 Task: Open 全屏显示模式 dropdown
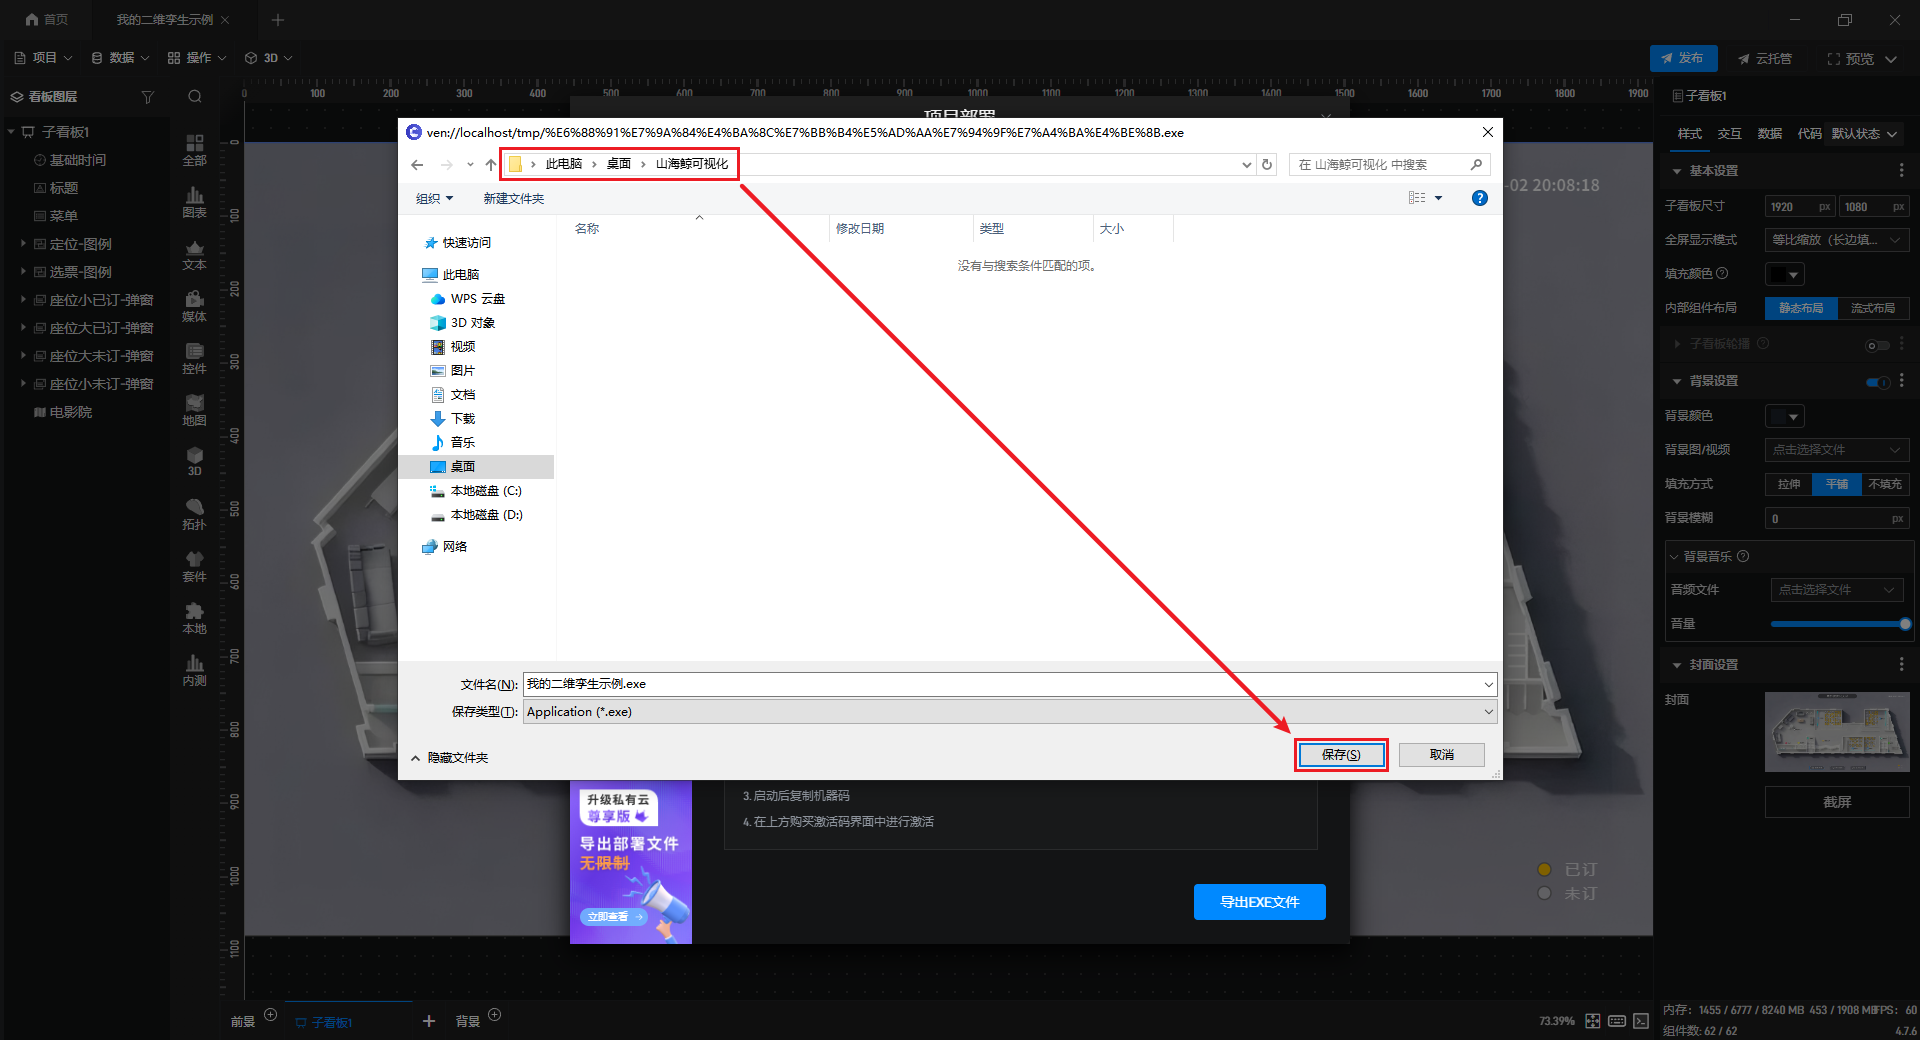[1837, 240]
